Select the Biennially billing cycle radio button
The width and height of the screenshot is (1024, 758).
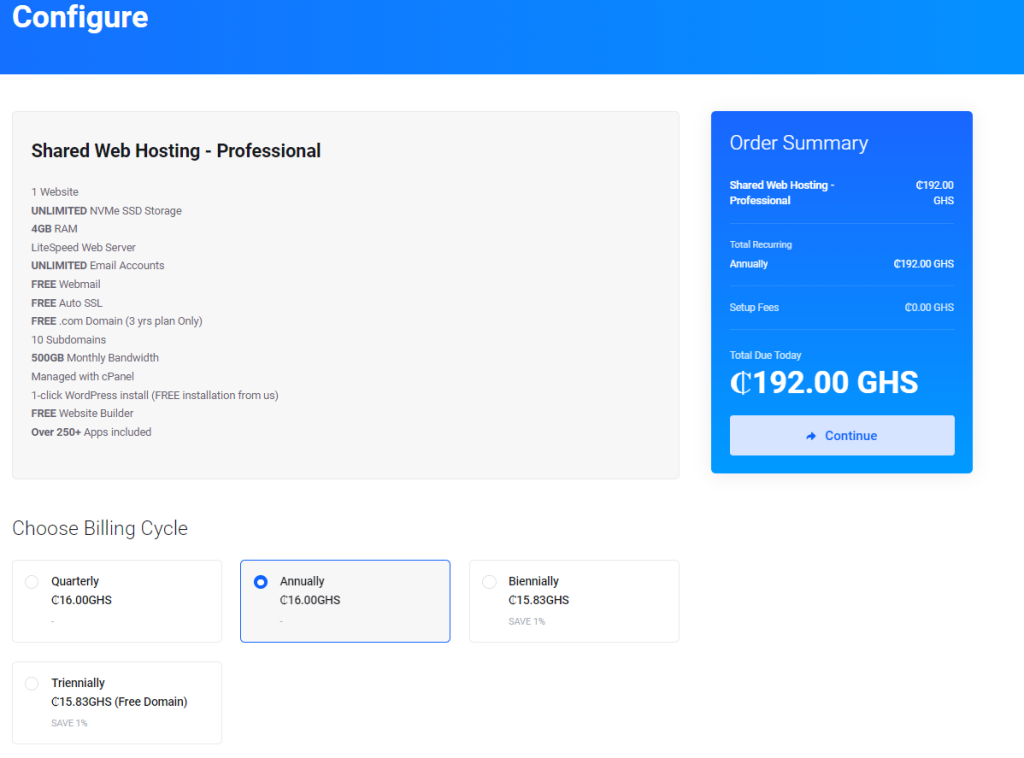(489, 582)
